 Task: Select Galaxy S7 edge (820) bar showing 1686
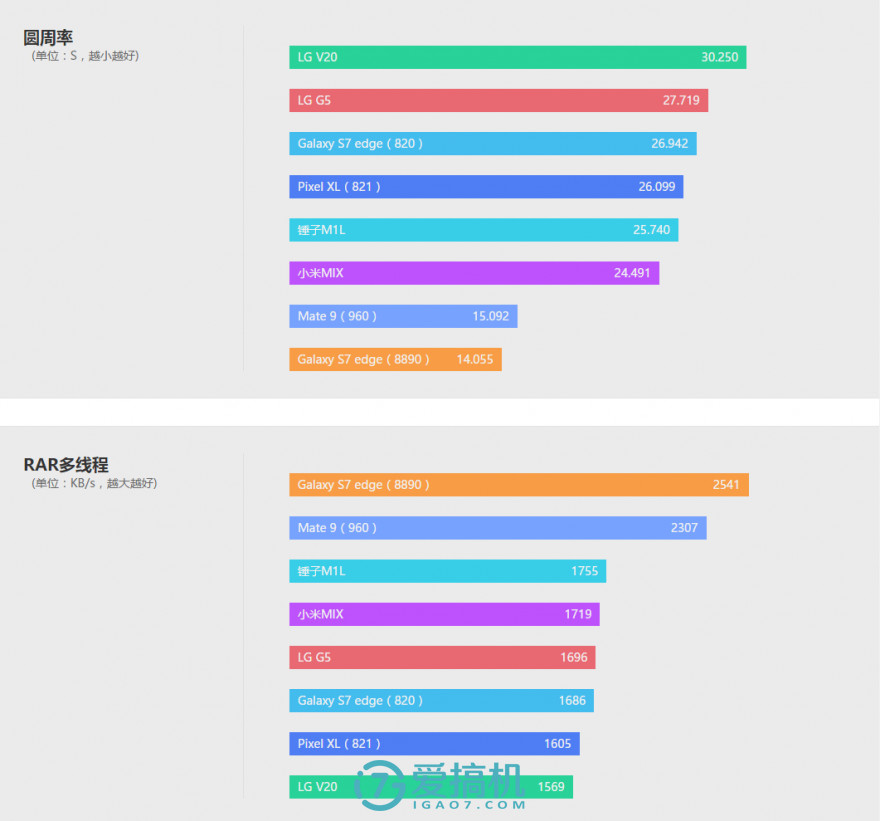(x=441, y=700)
